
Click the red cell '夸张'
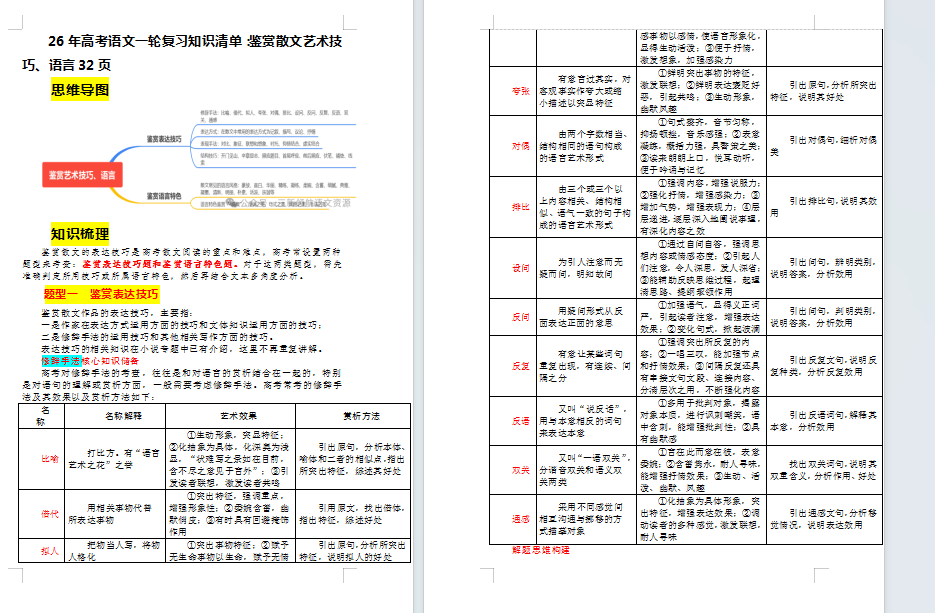point(521,91)
